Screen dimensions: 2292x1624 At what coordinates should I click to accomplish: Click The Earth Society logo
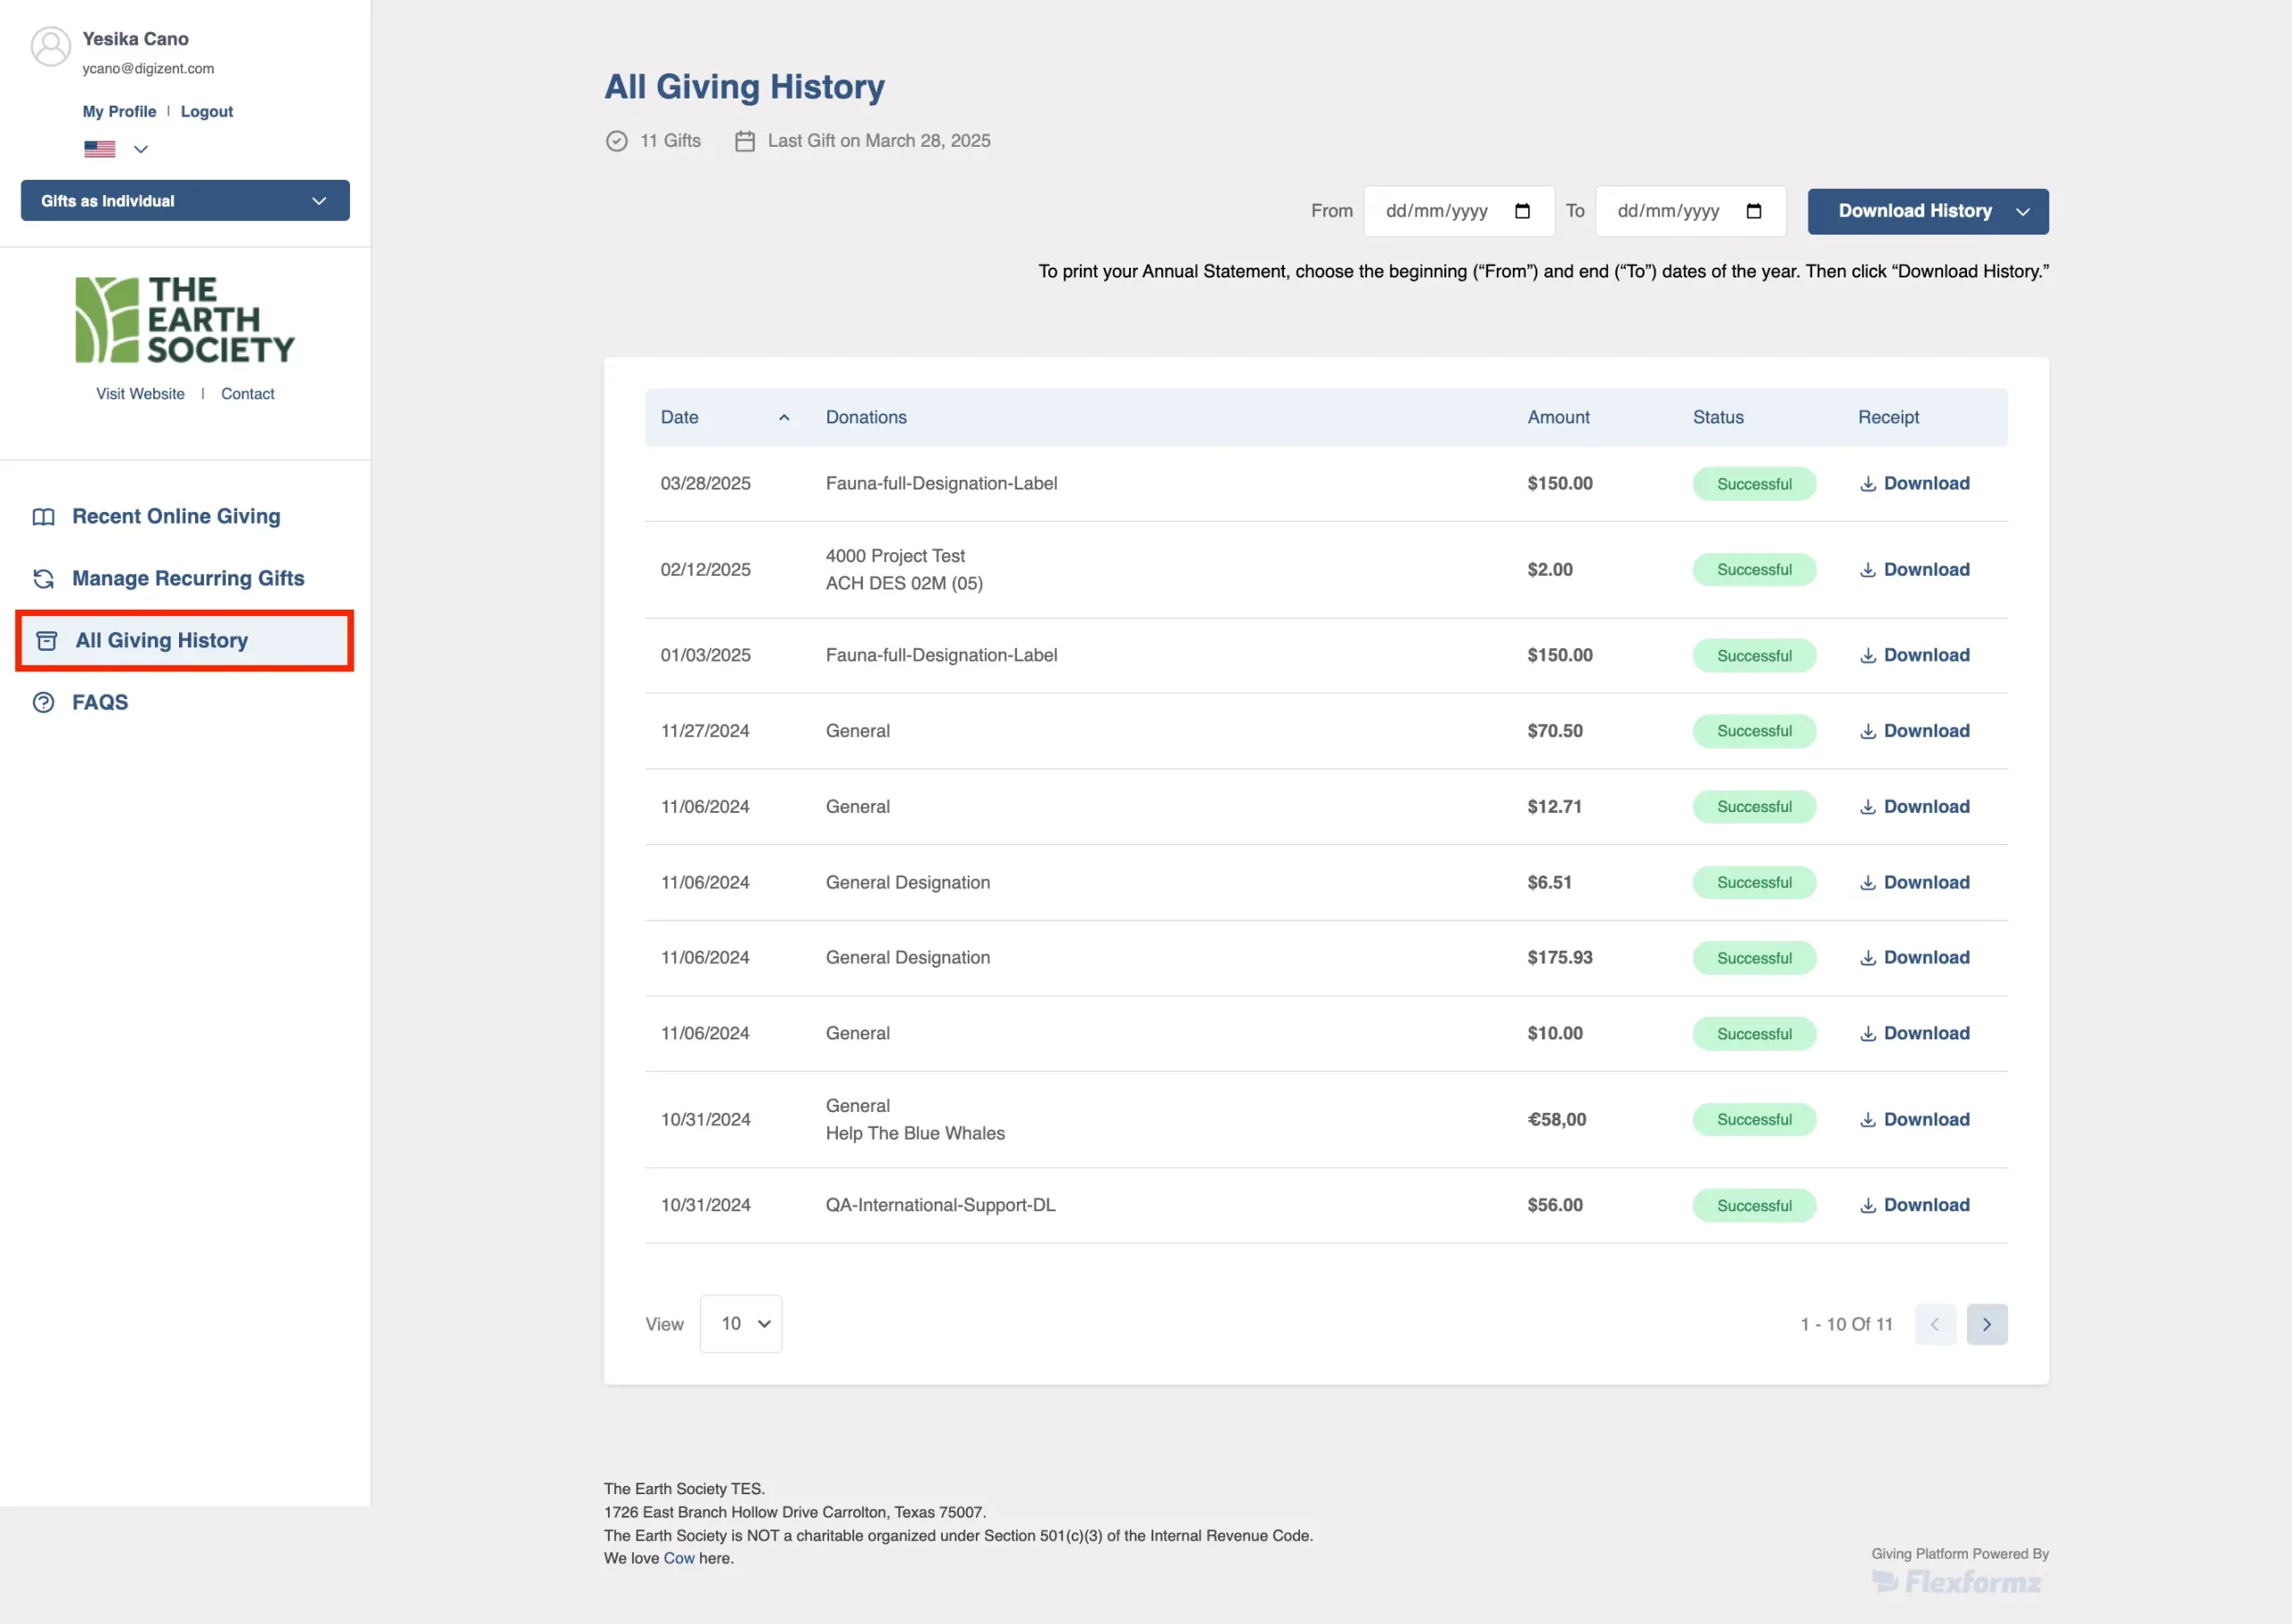click(185, 320)
